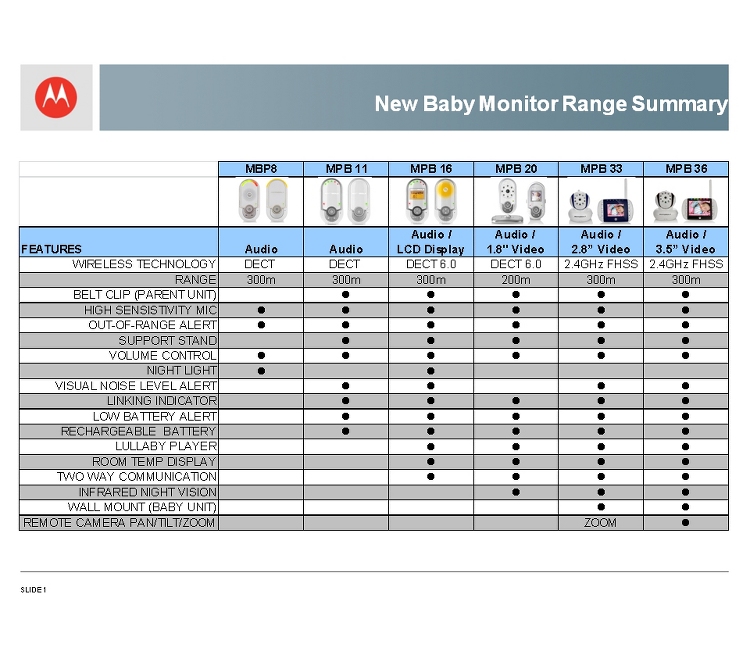Click the WALL MOUNT dot for MPB 33
The width and height of the screenshot is (750, 650).
click(x=601, y=507)
